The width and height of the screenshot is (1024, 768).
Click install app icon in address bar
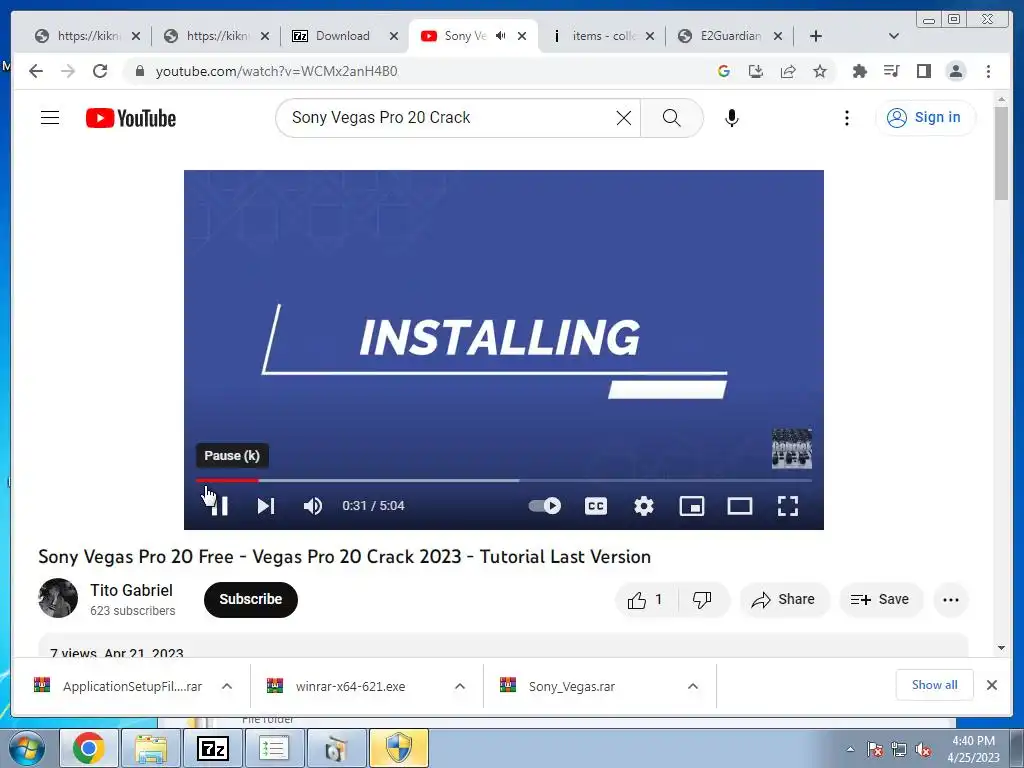(x=756, y=71)
